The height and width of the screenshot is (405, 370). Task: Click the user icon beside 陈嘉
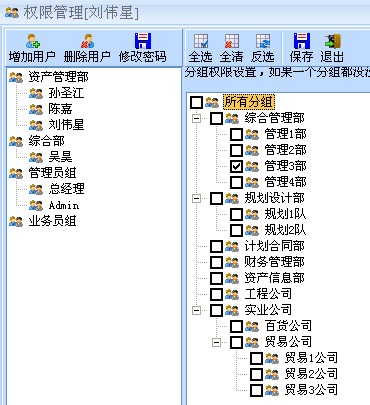[x=36, y=109]
